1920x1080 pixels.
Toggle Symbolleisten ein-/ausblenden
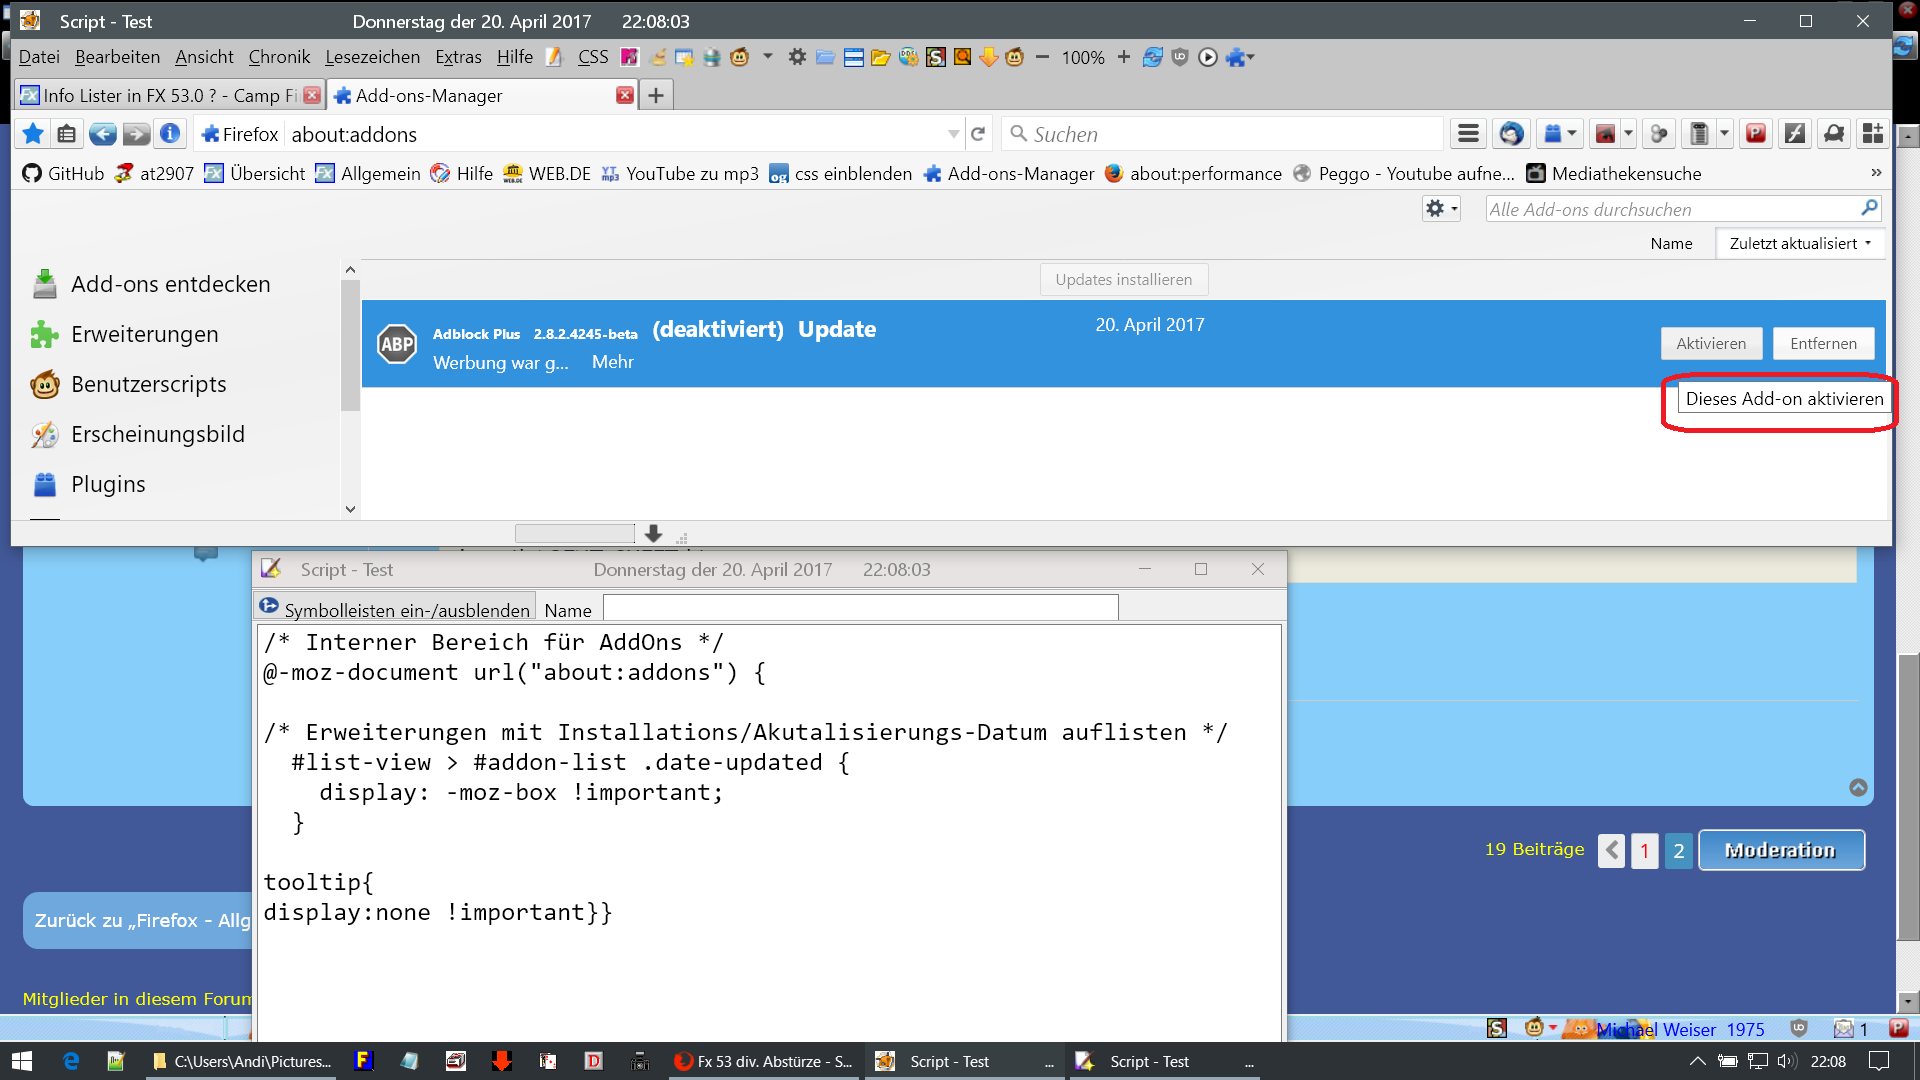(395, 609)
